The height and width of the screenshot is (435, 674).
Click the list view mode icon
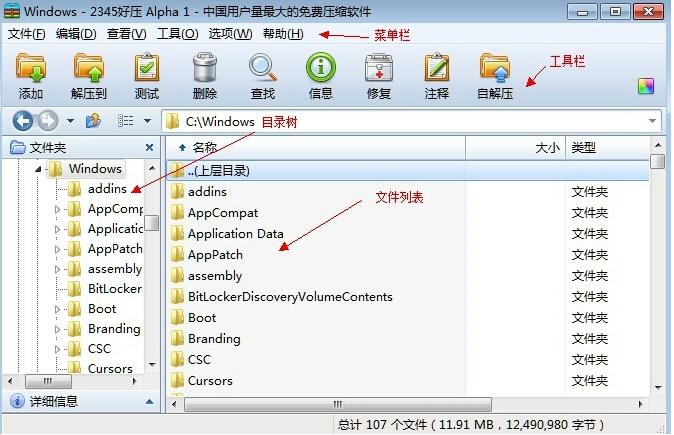tap(126, 121)
